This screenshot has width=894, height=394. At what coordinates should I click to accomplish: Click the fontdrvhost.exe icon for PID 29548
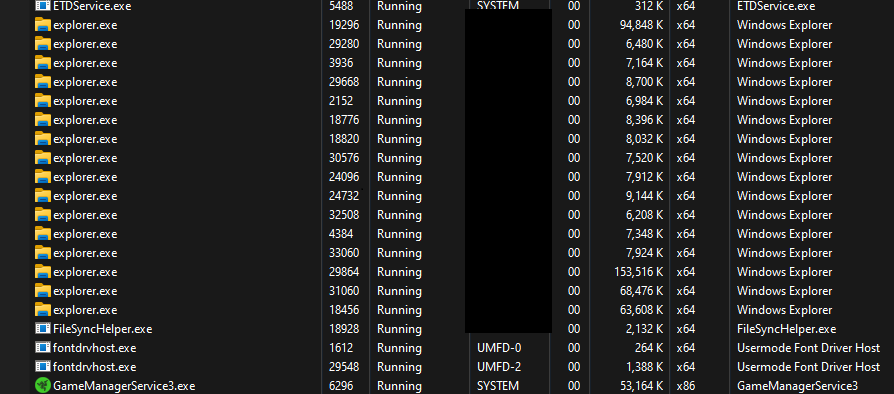point(43,367)
